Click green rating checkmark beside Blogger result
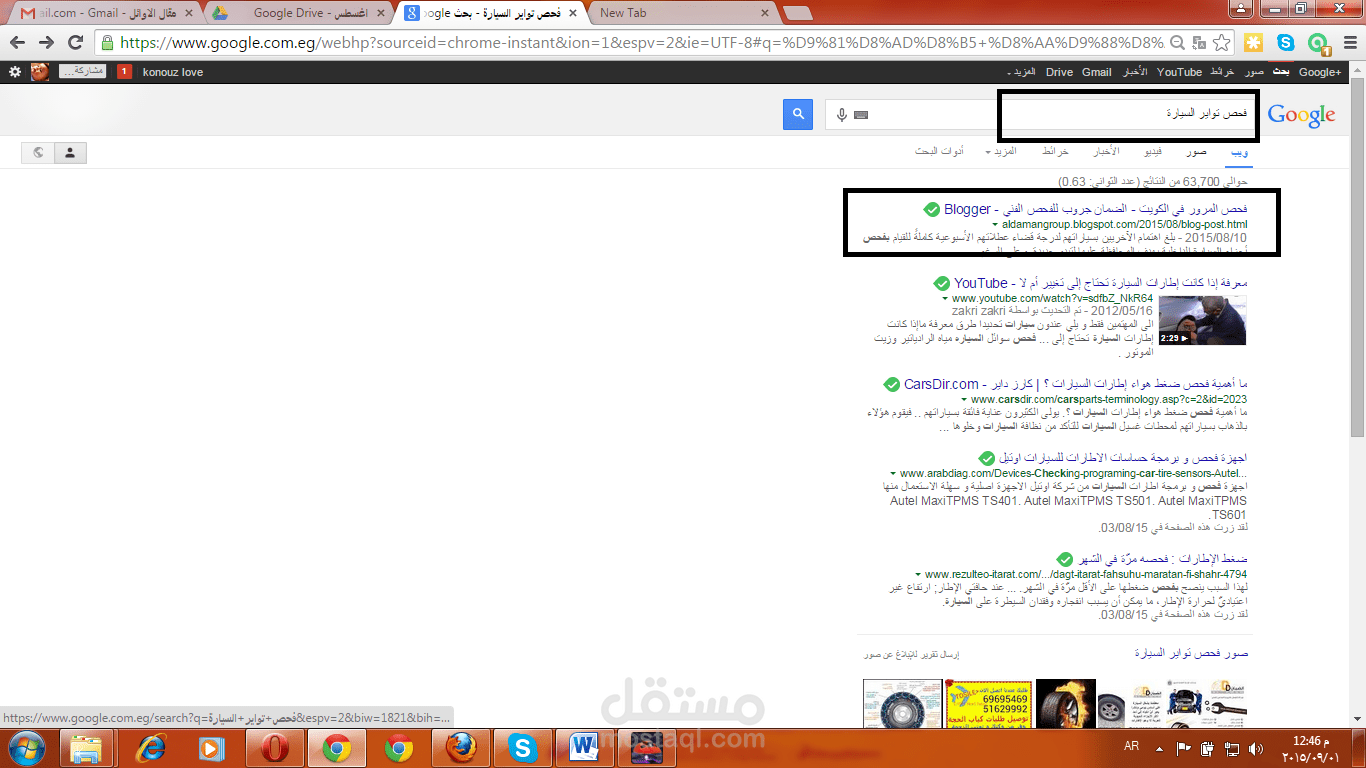Screen dimensions: 1366x768 click(932, 209)
